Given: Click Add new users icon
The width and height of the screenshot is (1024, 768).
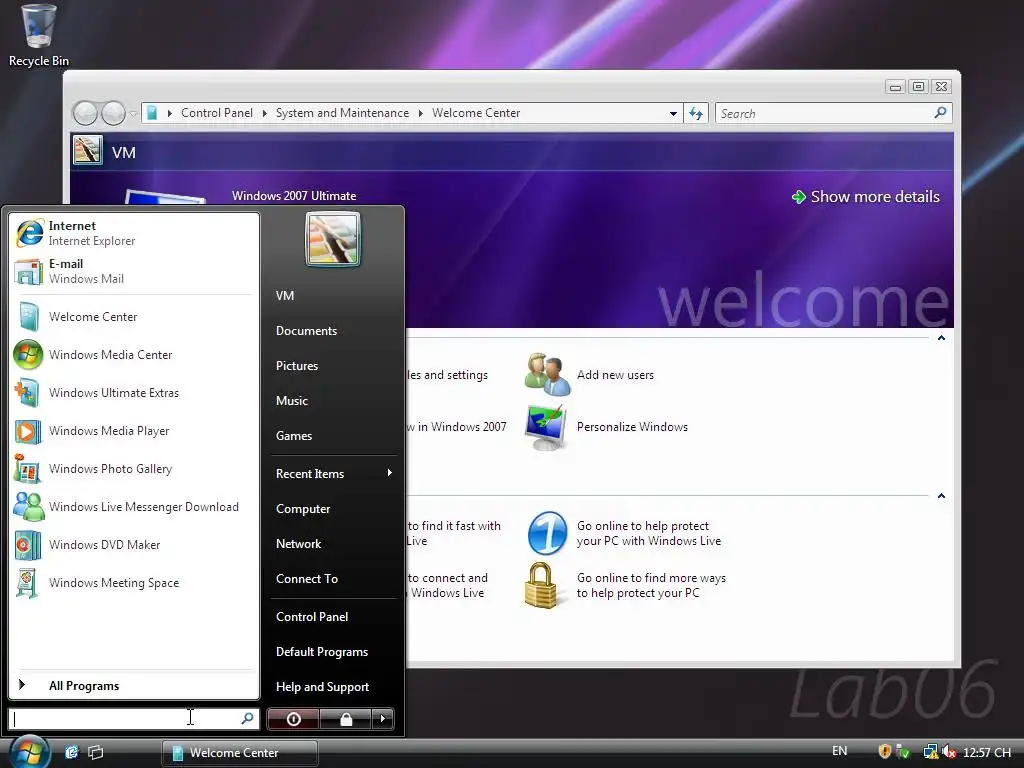Looking at the screenshot, I should click(x=548, y=375).
